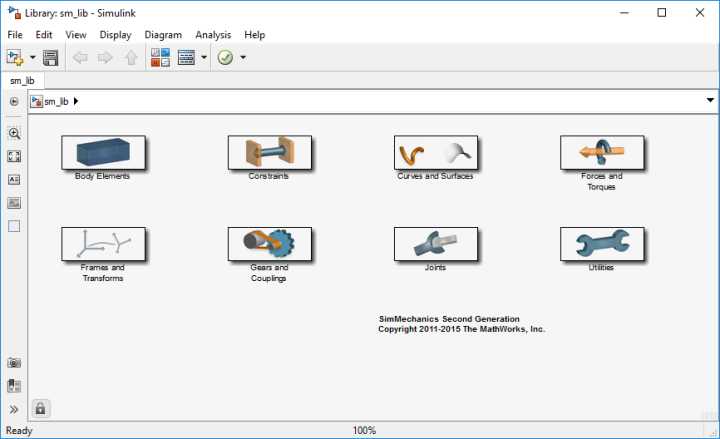Open the File menu
Viewport: 720px width, 439px height.
click(15, 35)
